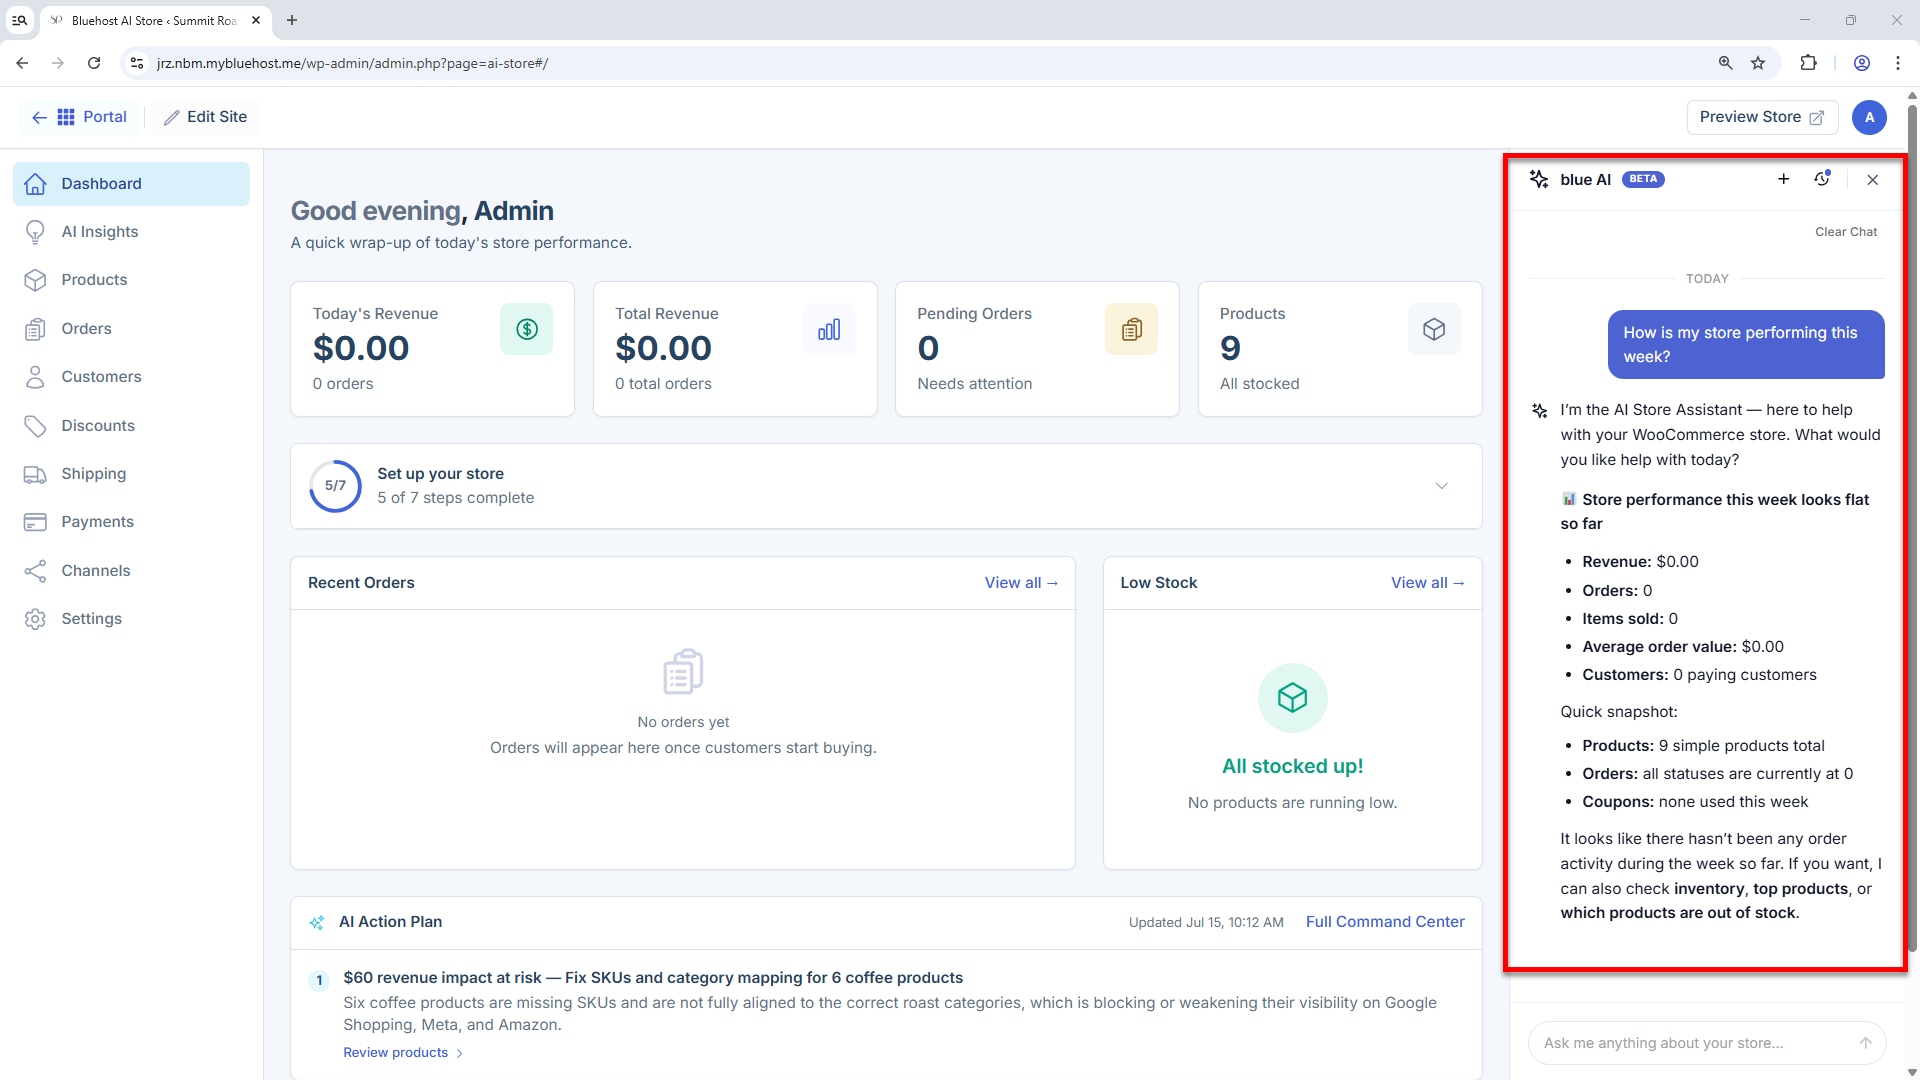Start a new blue AI chat
Viewport: 1920px width, 1080px height.
[x=1783, y=179]
